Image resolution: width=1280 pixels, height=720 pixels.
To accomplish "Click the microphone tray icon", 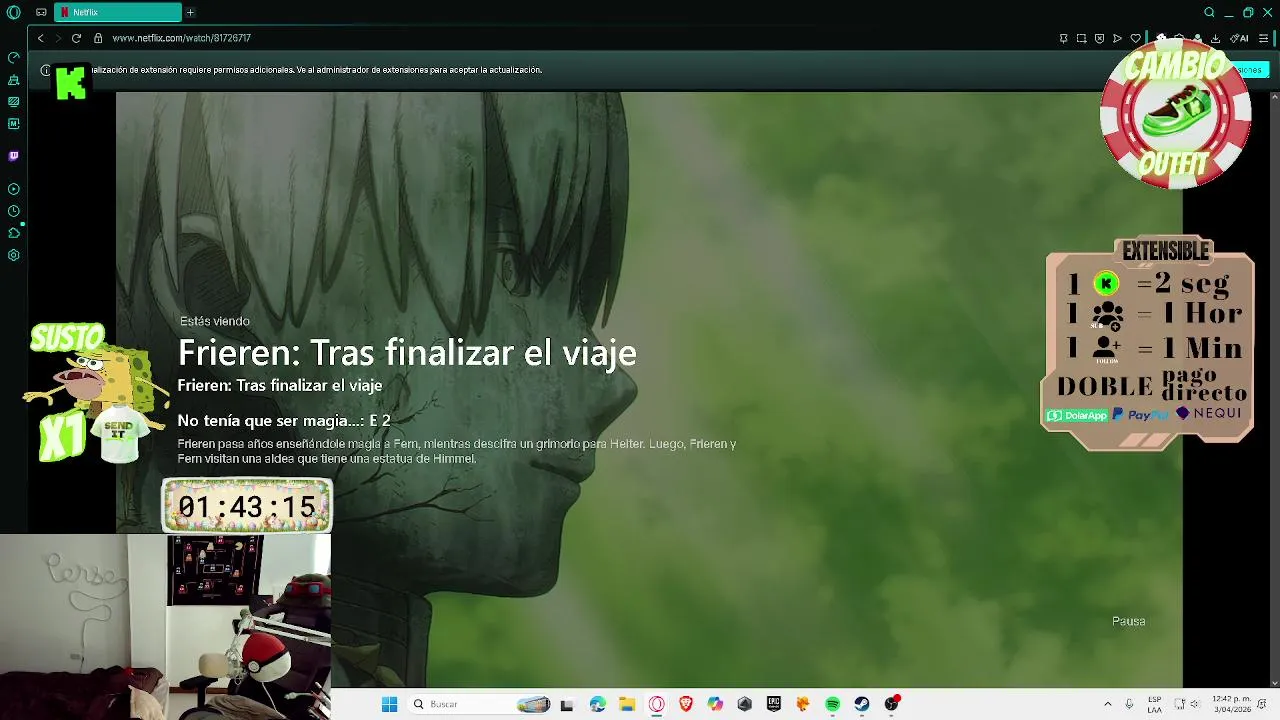I will tap(1129, 704).
